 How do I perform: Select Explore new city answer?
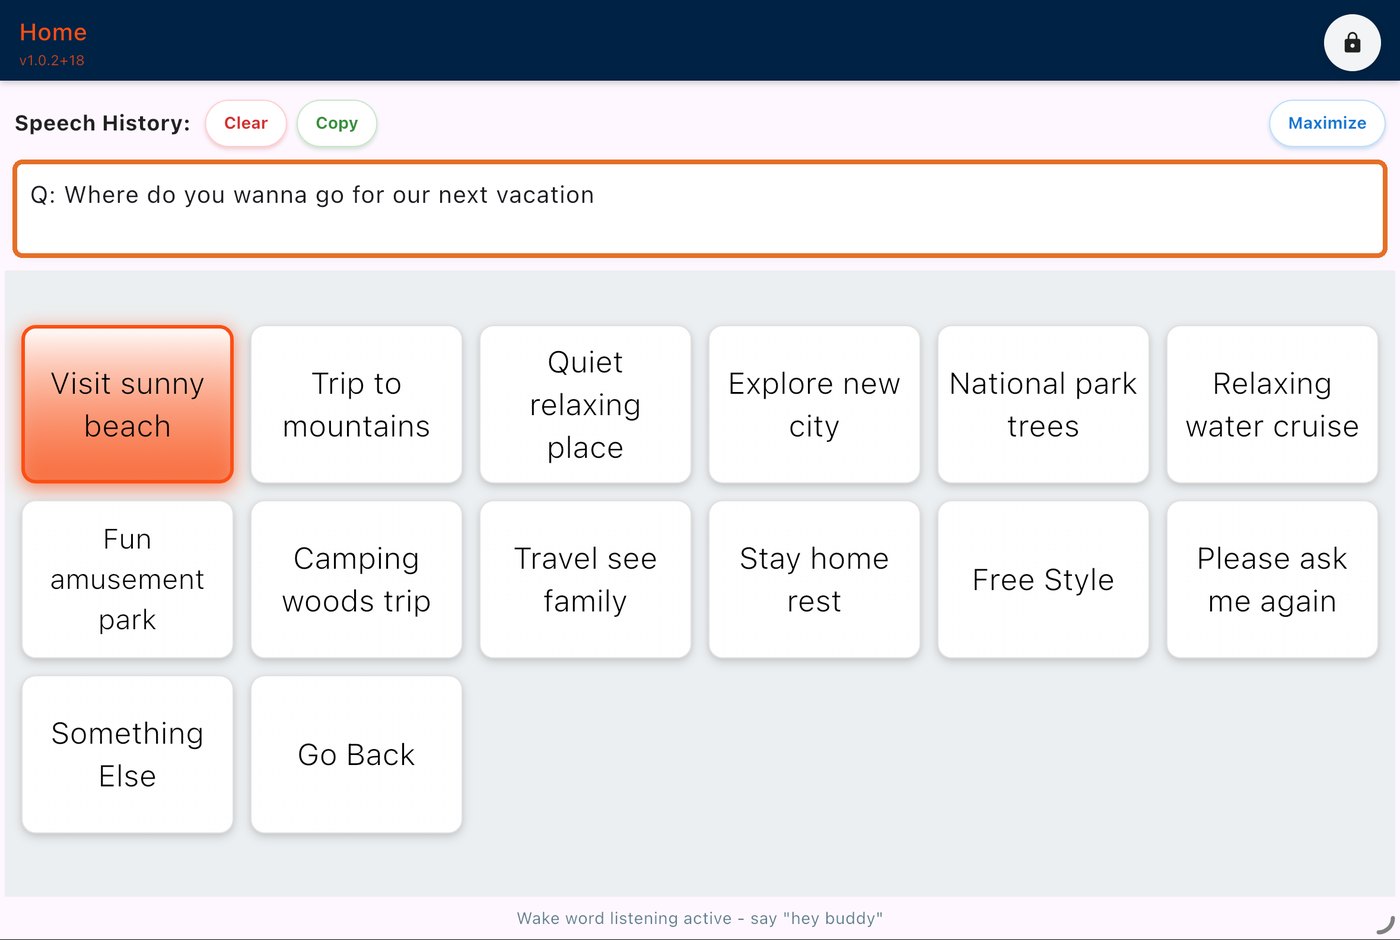[x=814, y=404]
